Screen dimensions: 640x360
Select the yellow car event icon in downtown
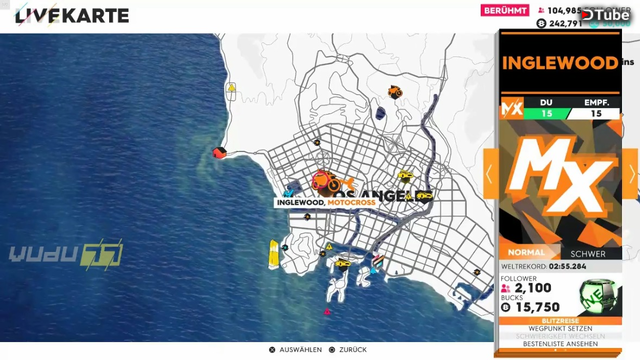pyautogui.click(x=405, y=176)
